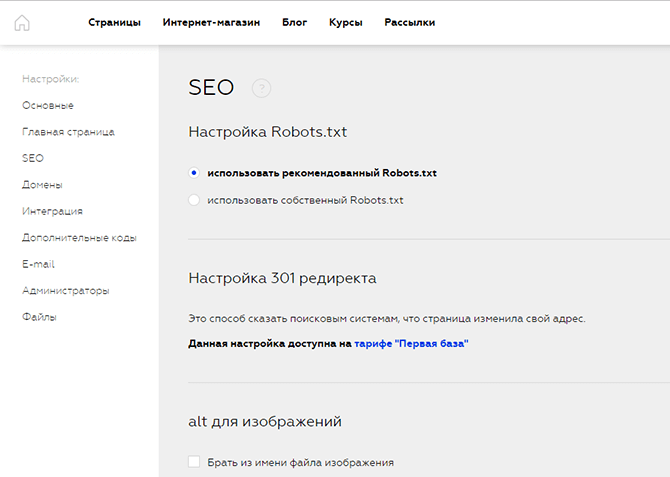Open E-mail settings in sidebar
Image resolution: width=670 pixels, height=477 pixels.
(x=38, y=264)
